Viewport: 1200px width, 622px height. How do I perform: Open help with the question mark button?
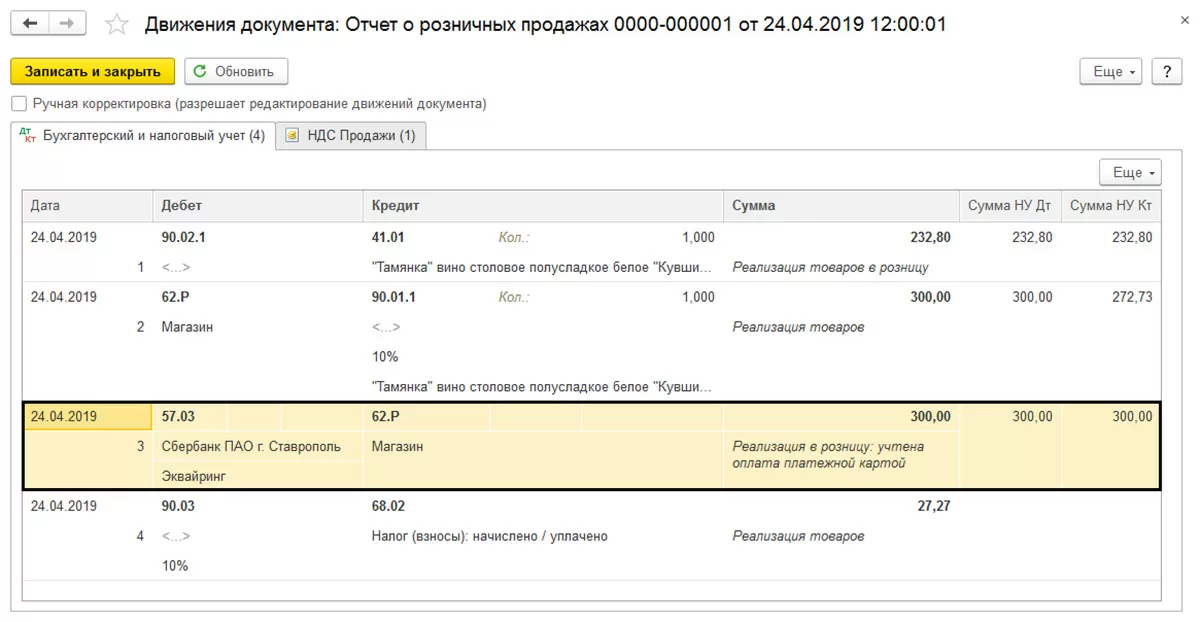(1166, 71)
